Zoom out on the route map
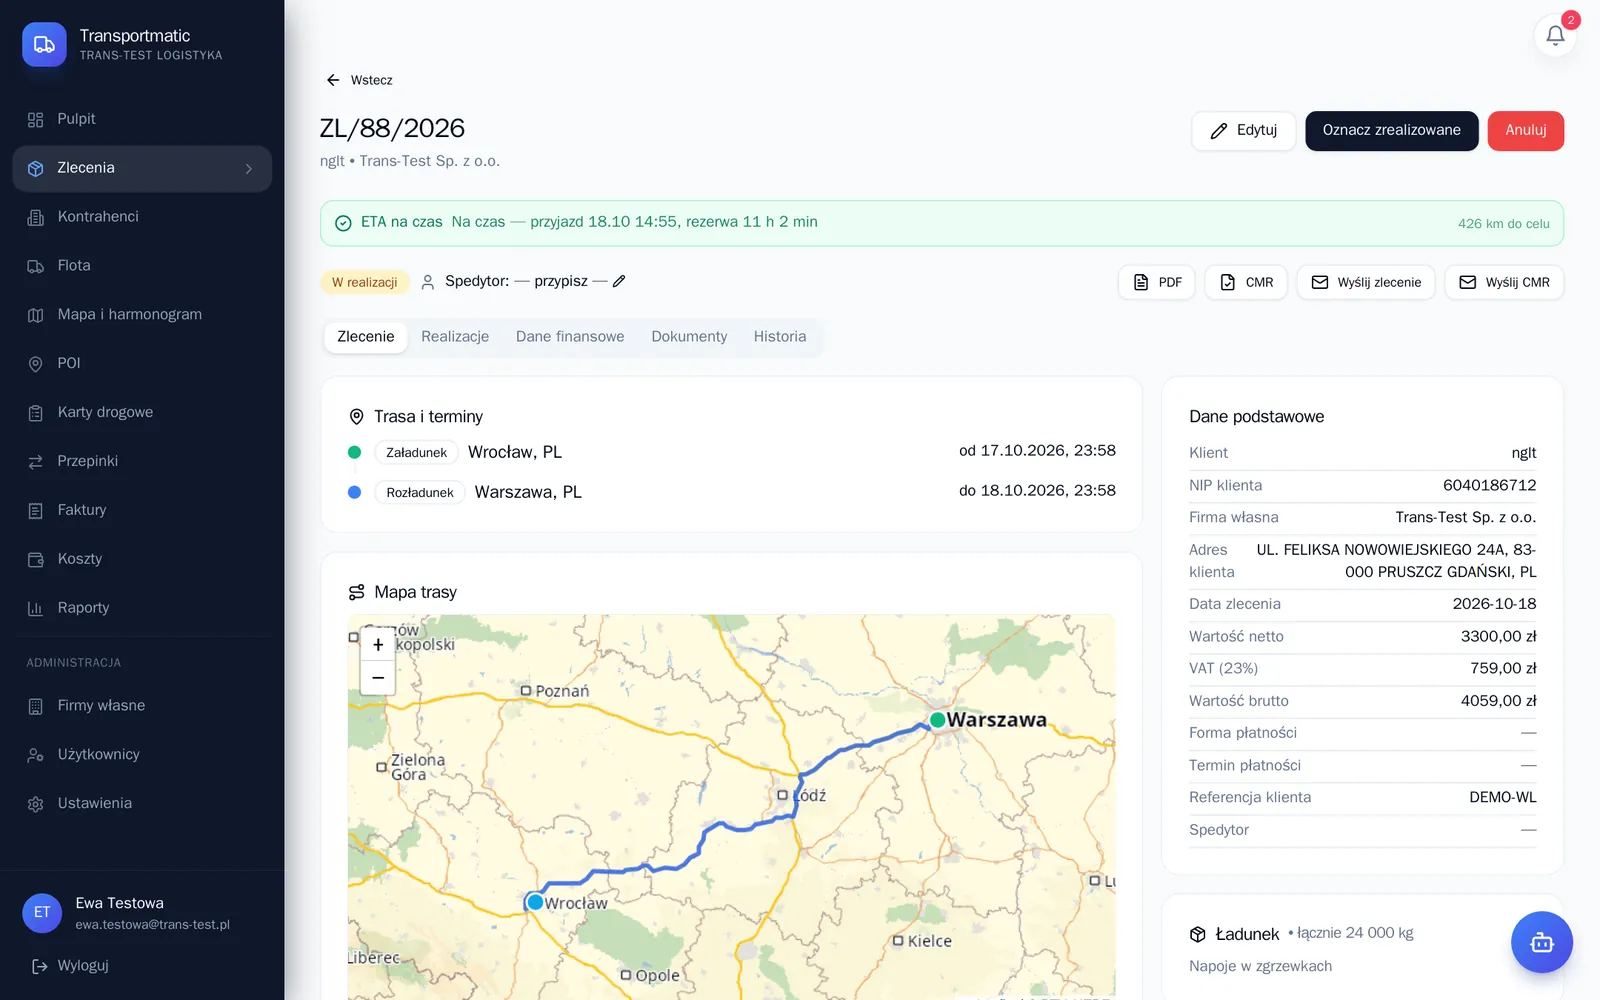The image size is (1600, 1000). (378, 678)
